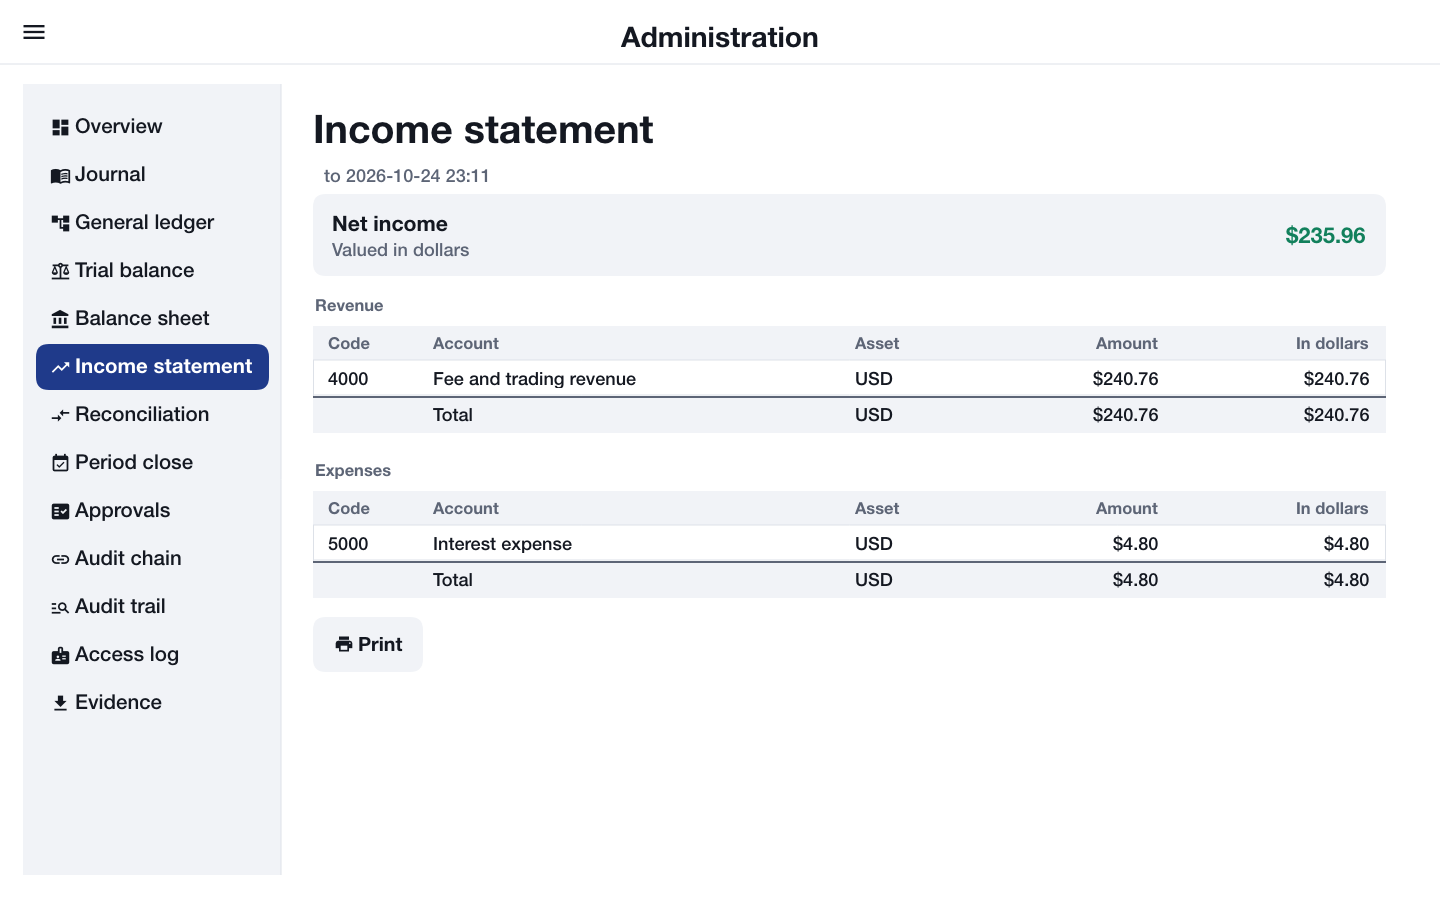Click the Balance sheet bank icon
Image resolution: width=1440 pixels, height=900 pixels.
60,319
